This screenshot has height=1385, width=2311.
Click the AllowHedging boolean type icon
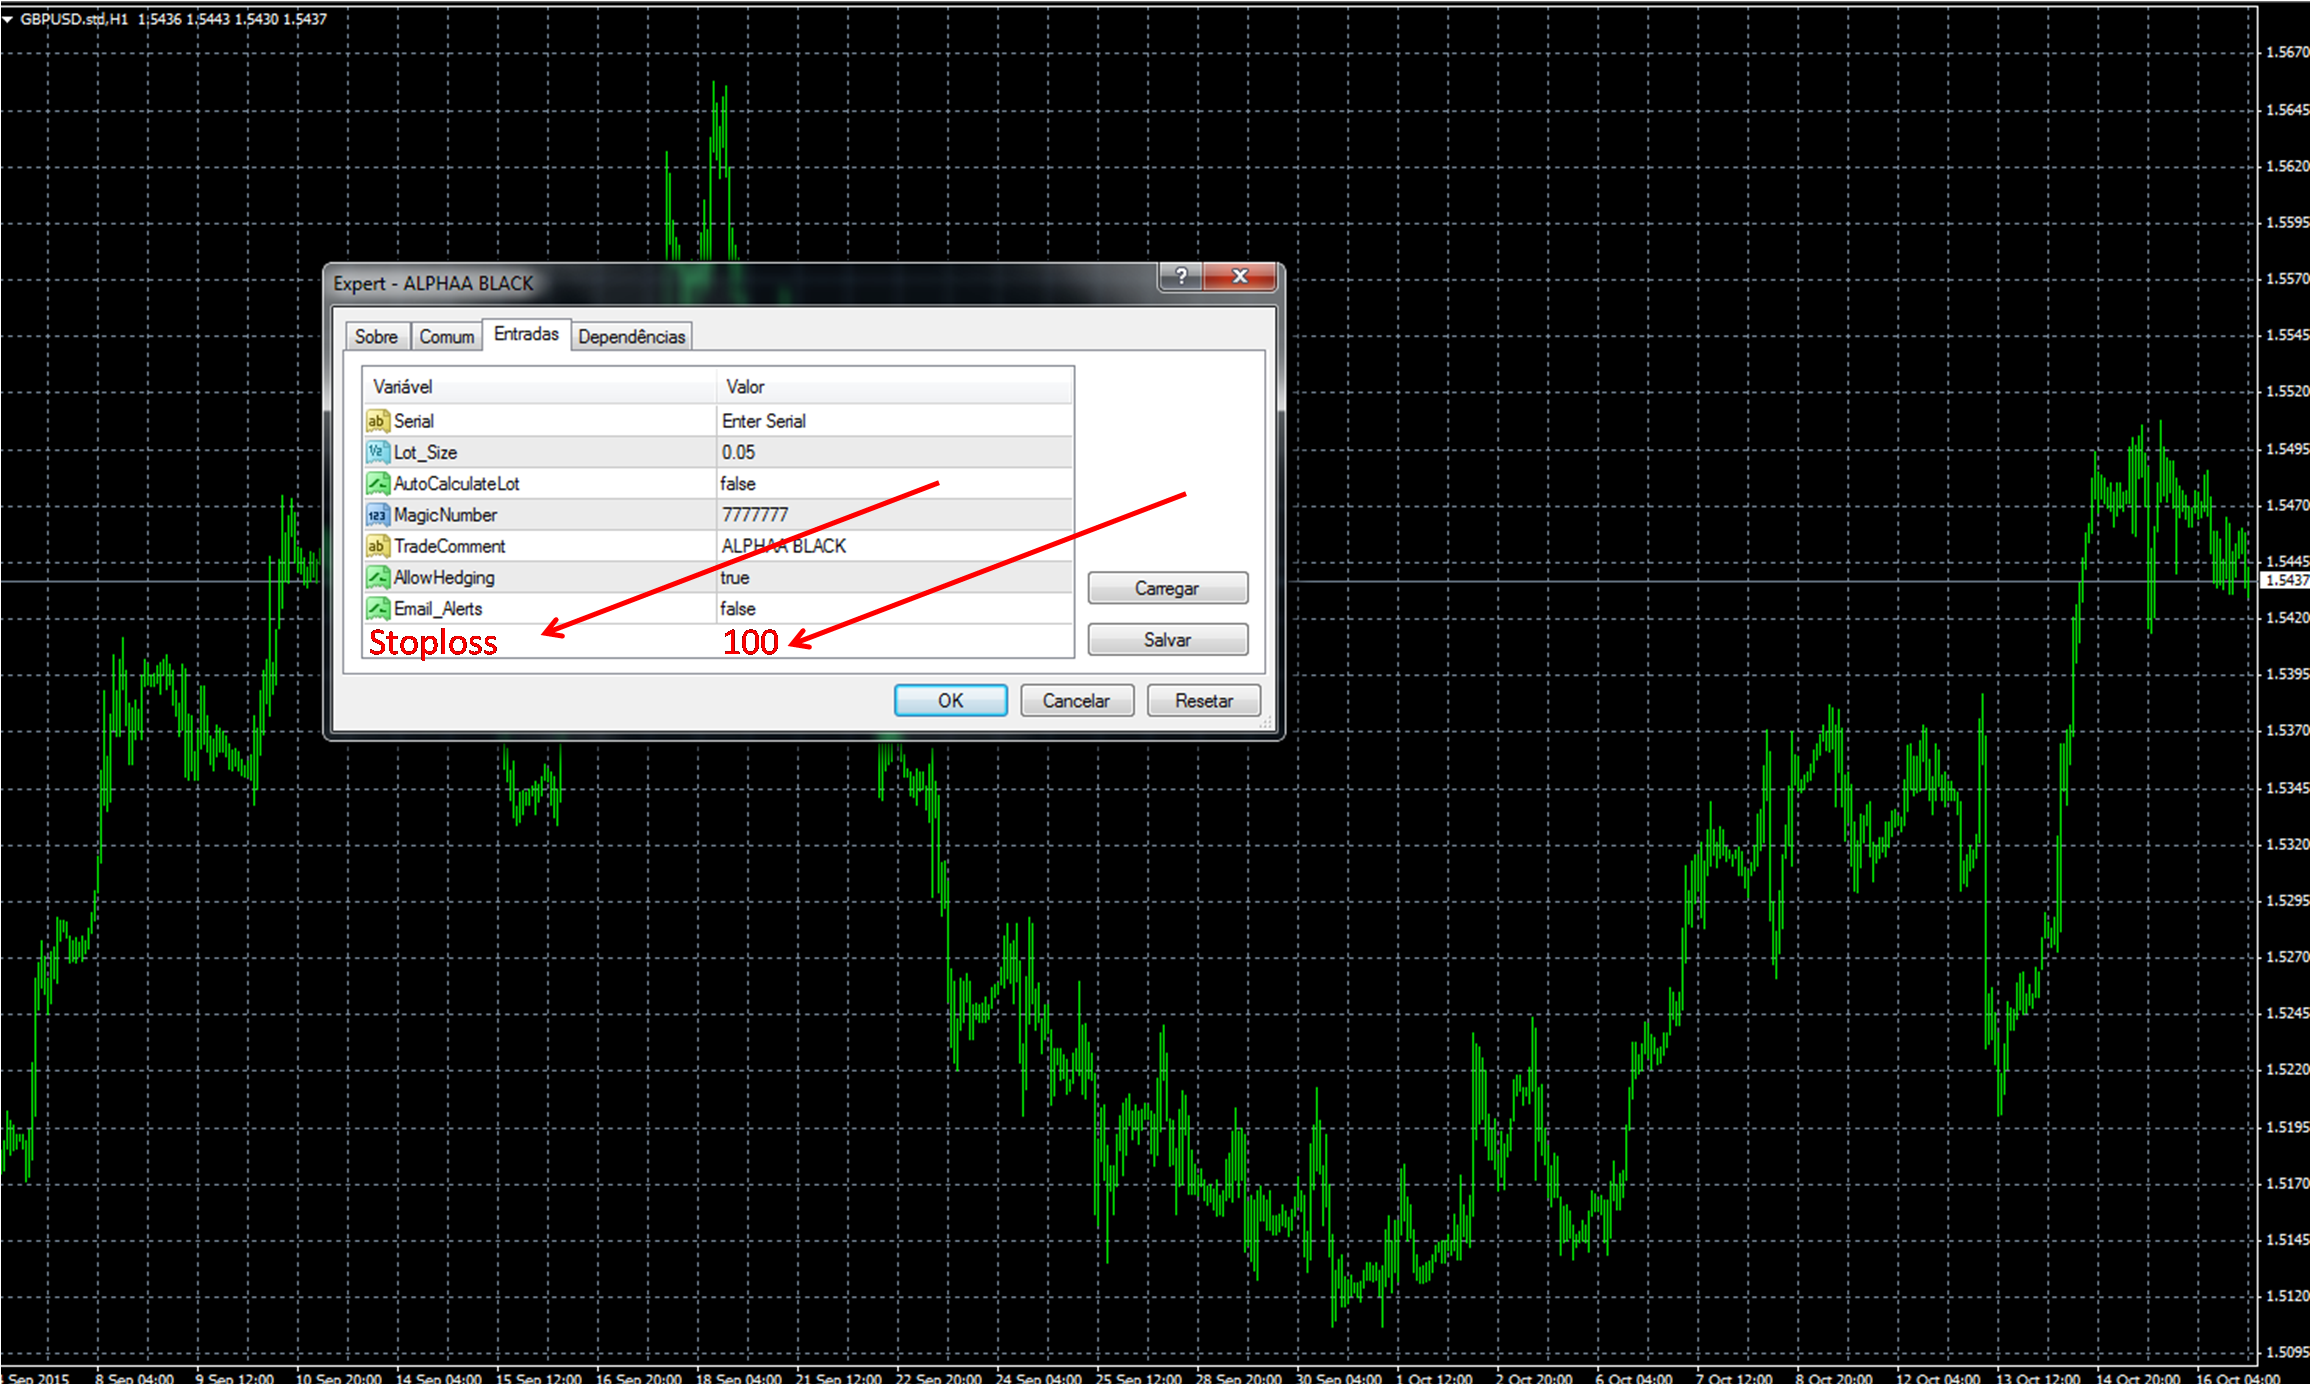[x=377, y=577]
